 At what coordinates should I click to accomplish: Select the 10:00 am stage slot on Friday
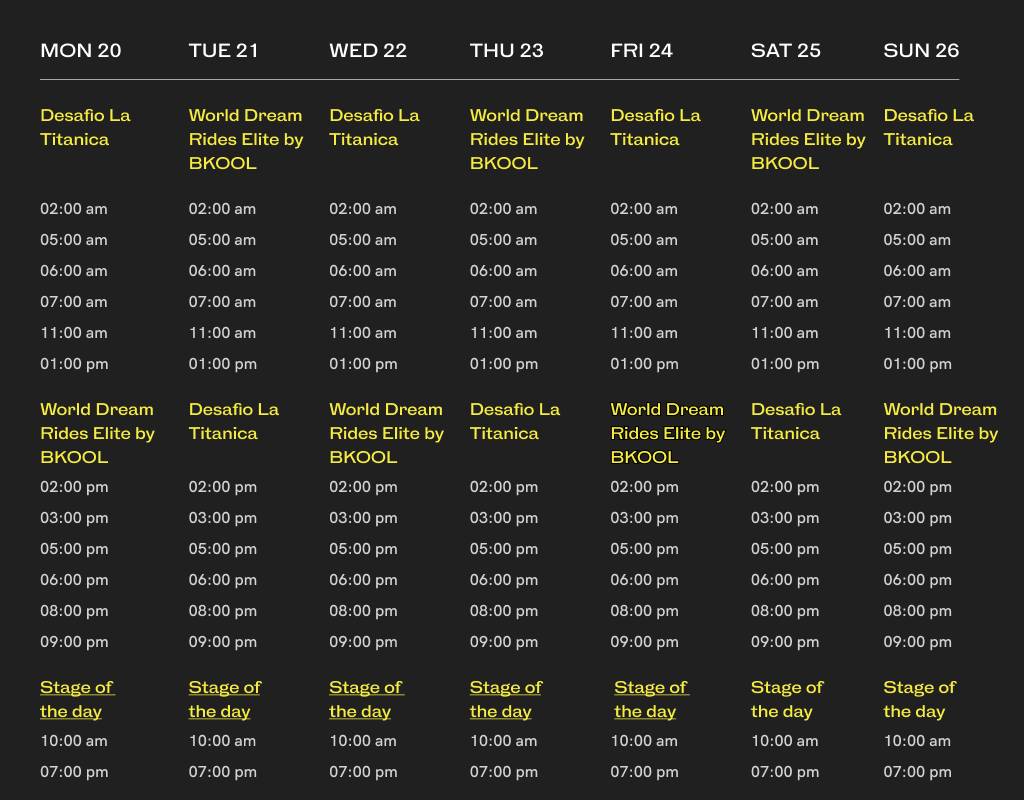(644, 741)
